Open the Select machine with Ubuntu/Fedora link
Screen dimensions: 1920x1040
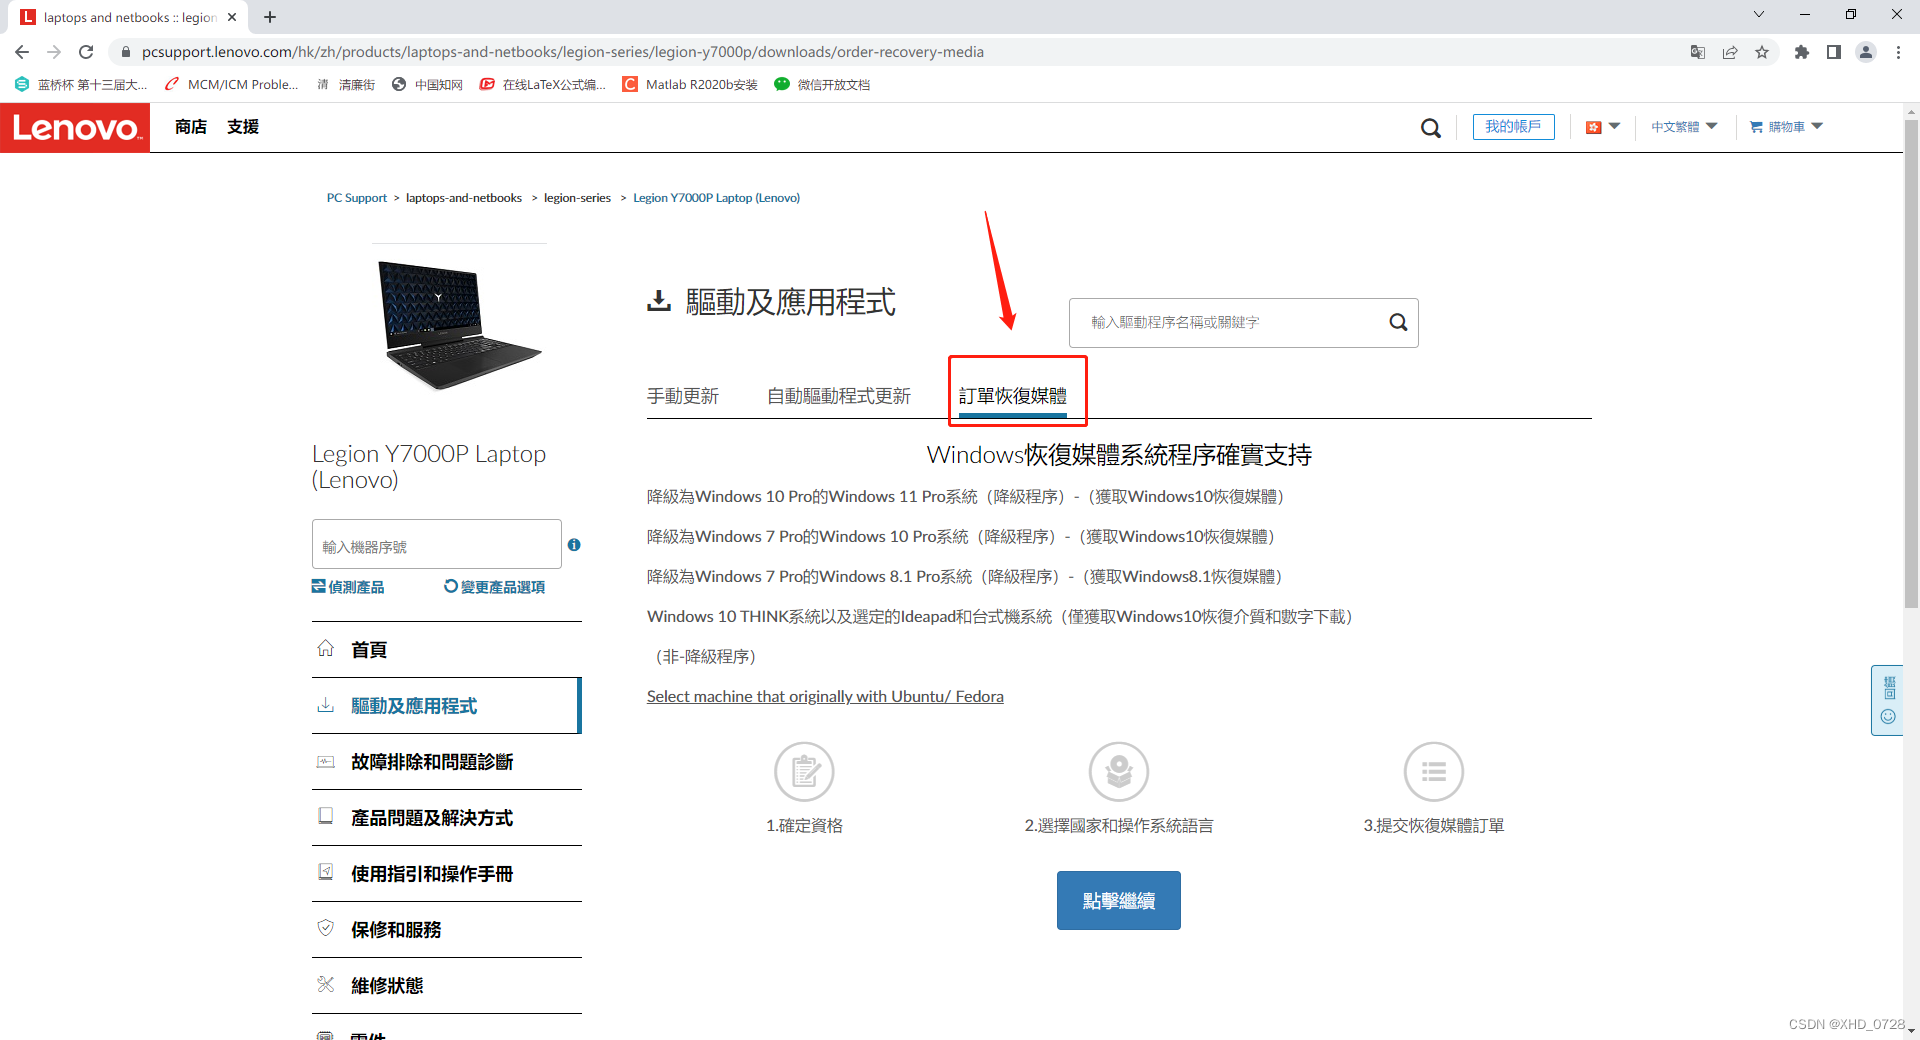pyautogui.click(x=825, y=696)
